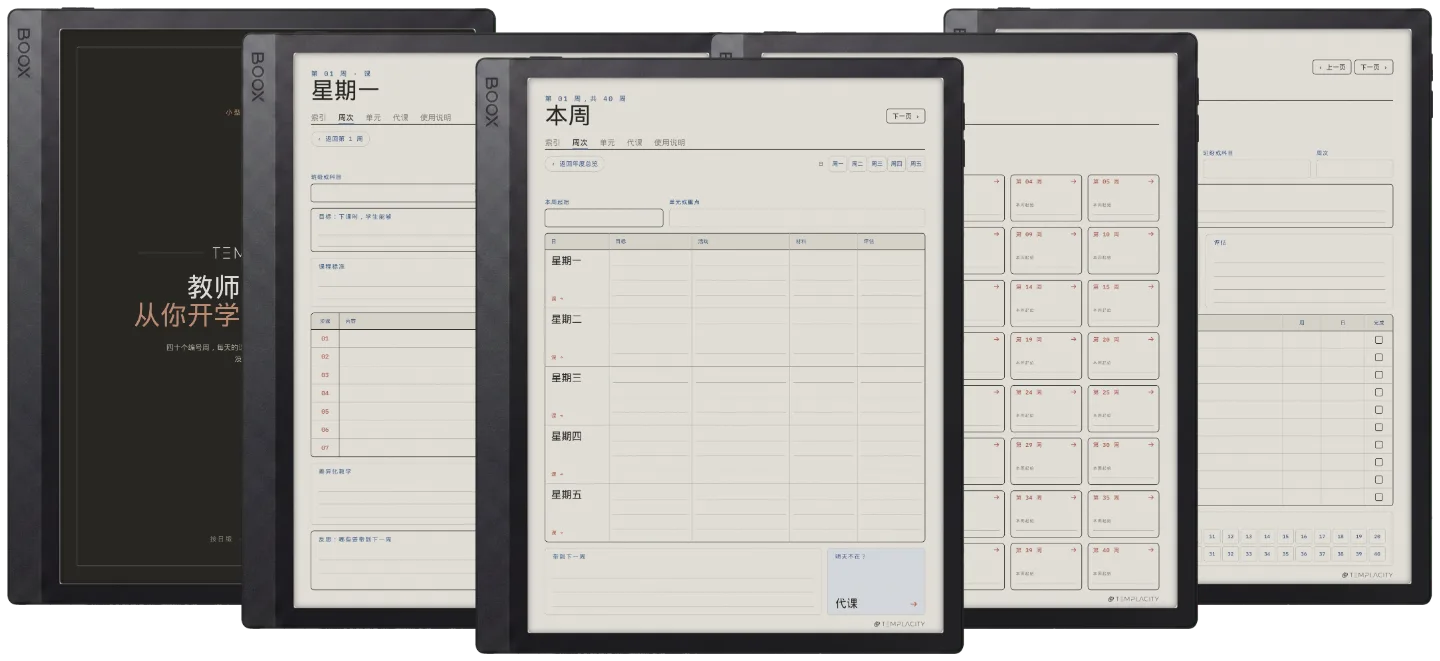This screenshot has width=1440, height=661.
Task: Open the 单元 tab on the 星期一 page
Action: click(373, 117)
